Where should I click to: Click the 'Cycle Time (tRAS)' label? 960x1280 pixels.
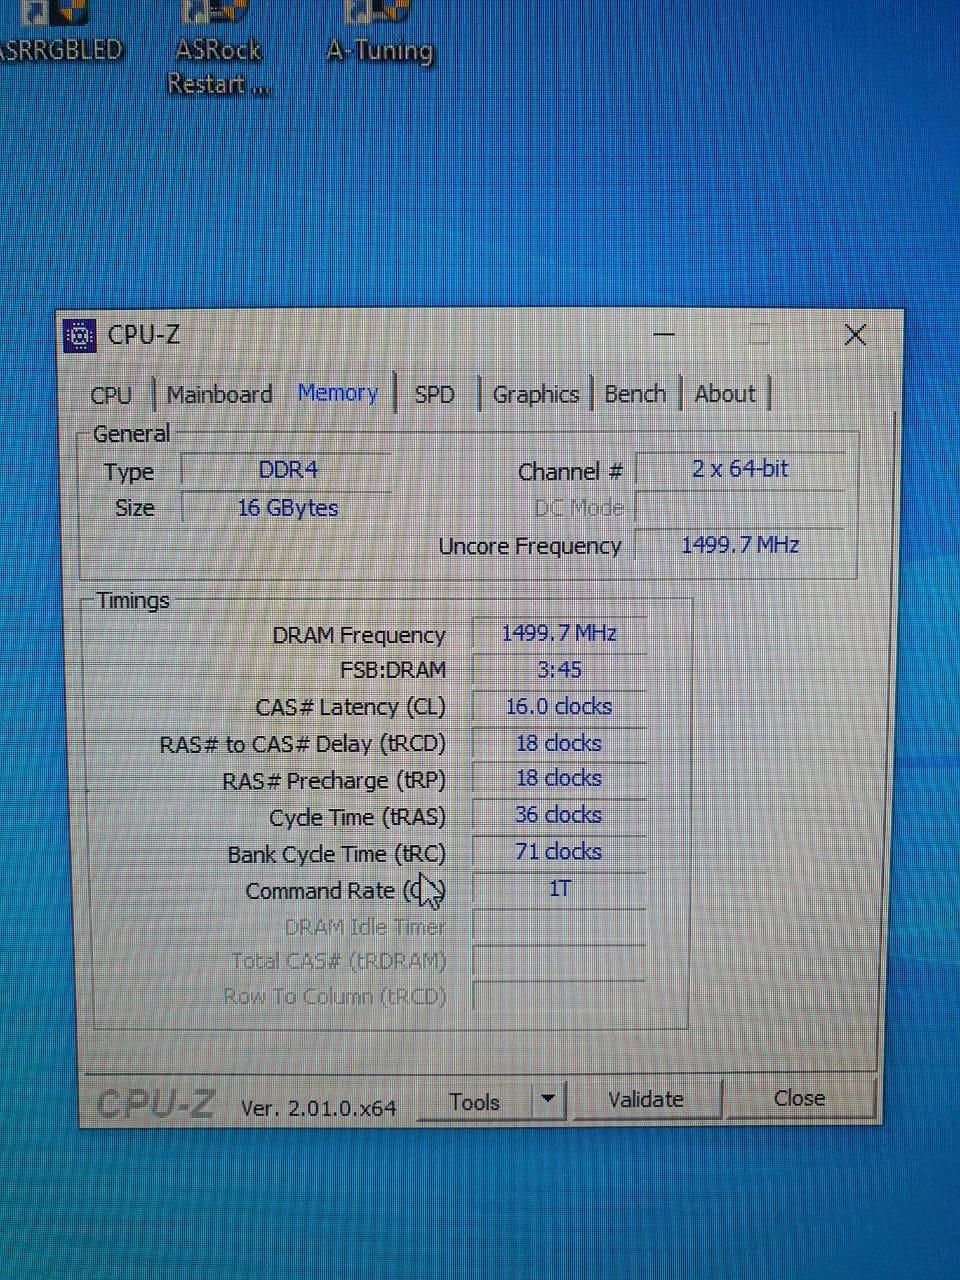coord(357,818)
